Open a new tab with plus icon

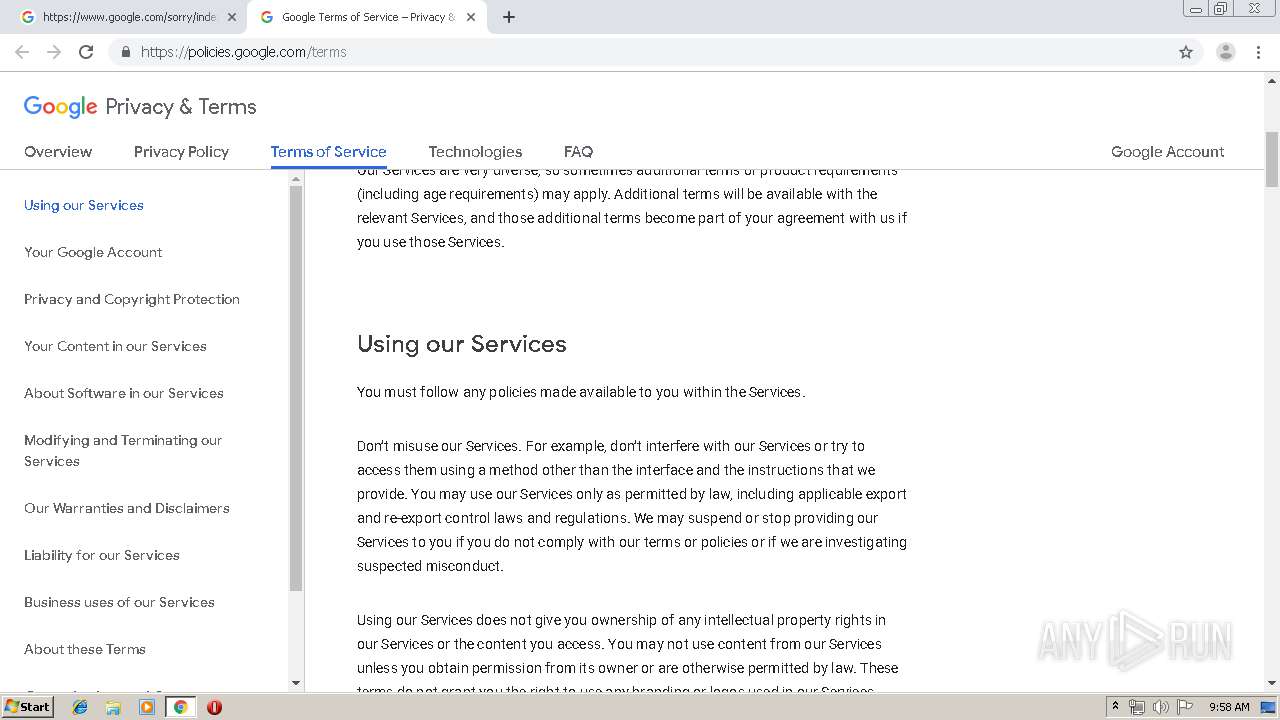coord(508,17)
